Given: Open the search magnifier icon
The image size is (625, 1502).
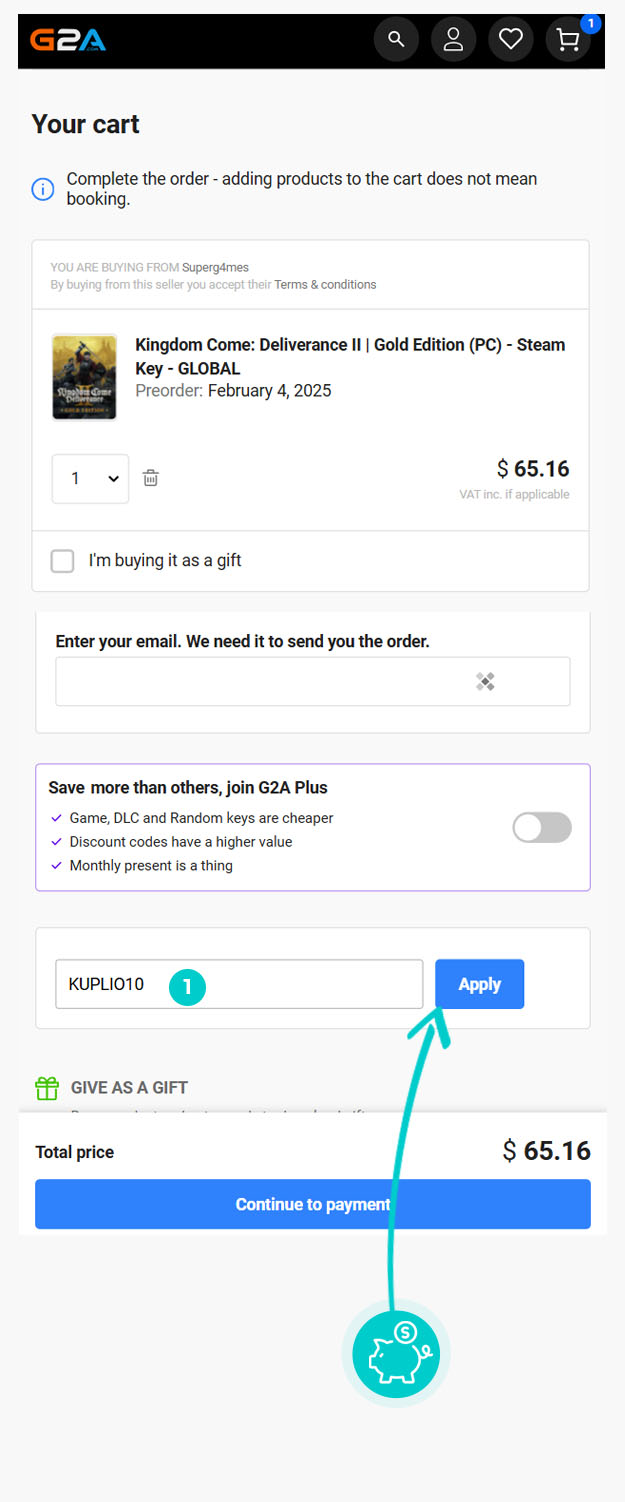Looking at the screenshot, I should (396, 40).
